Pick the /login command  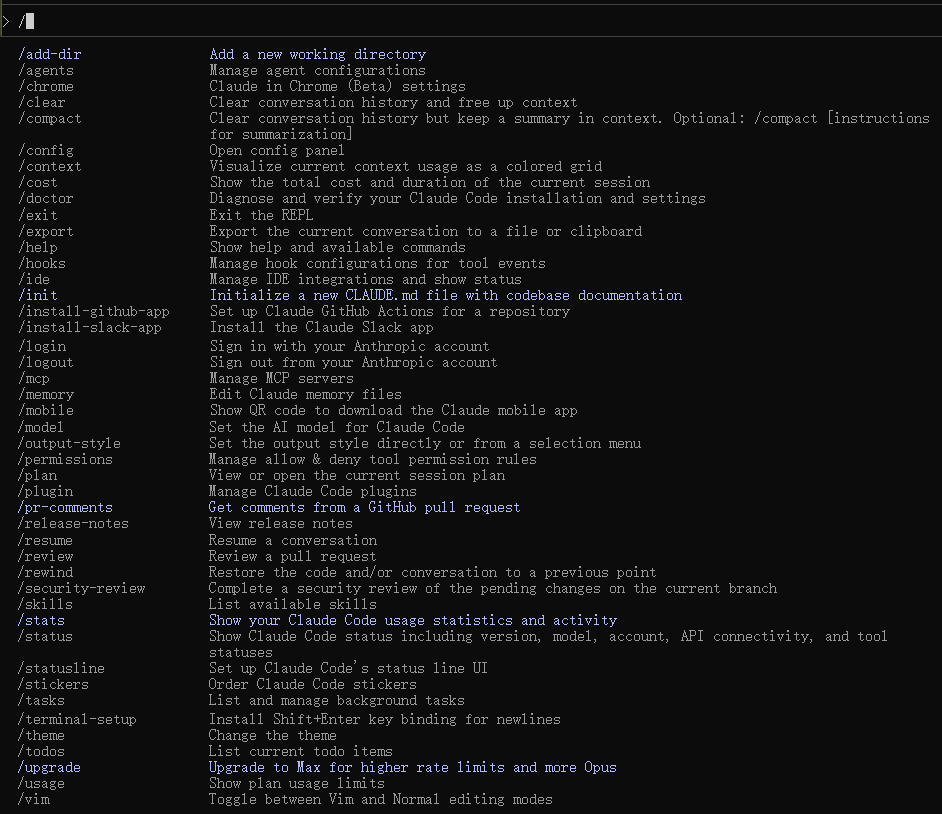click(x=41, y=346)
